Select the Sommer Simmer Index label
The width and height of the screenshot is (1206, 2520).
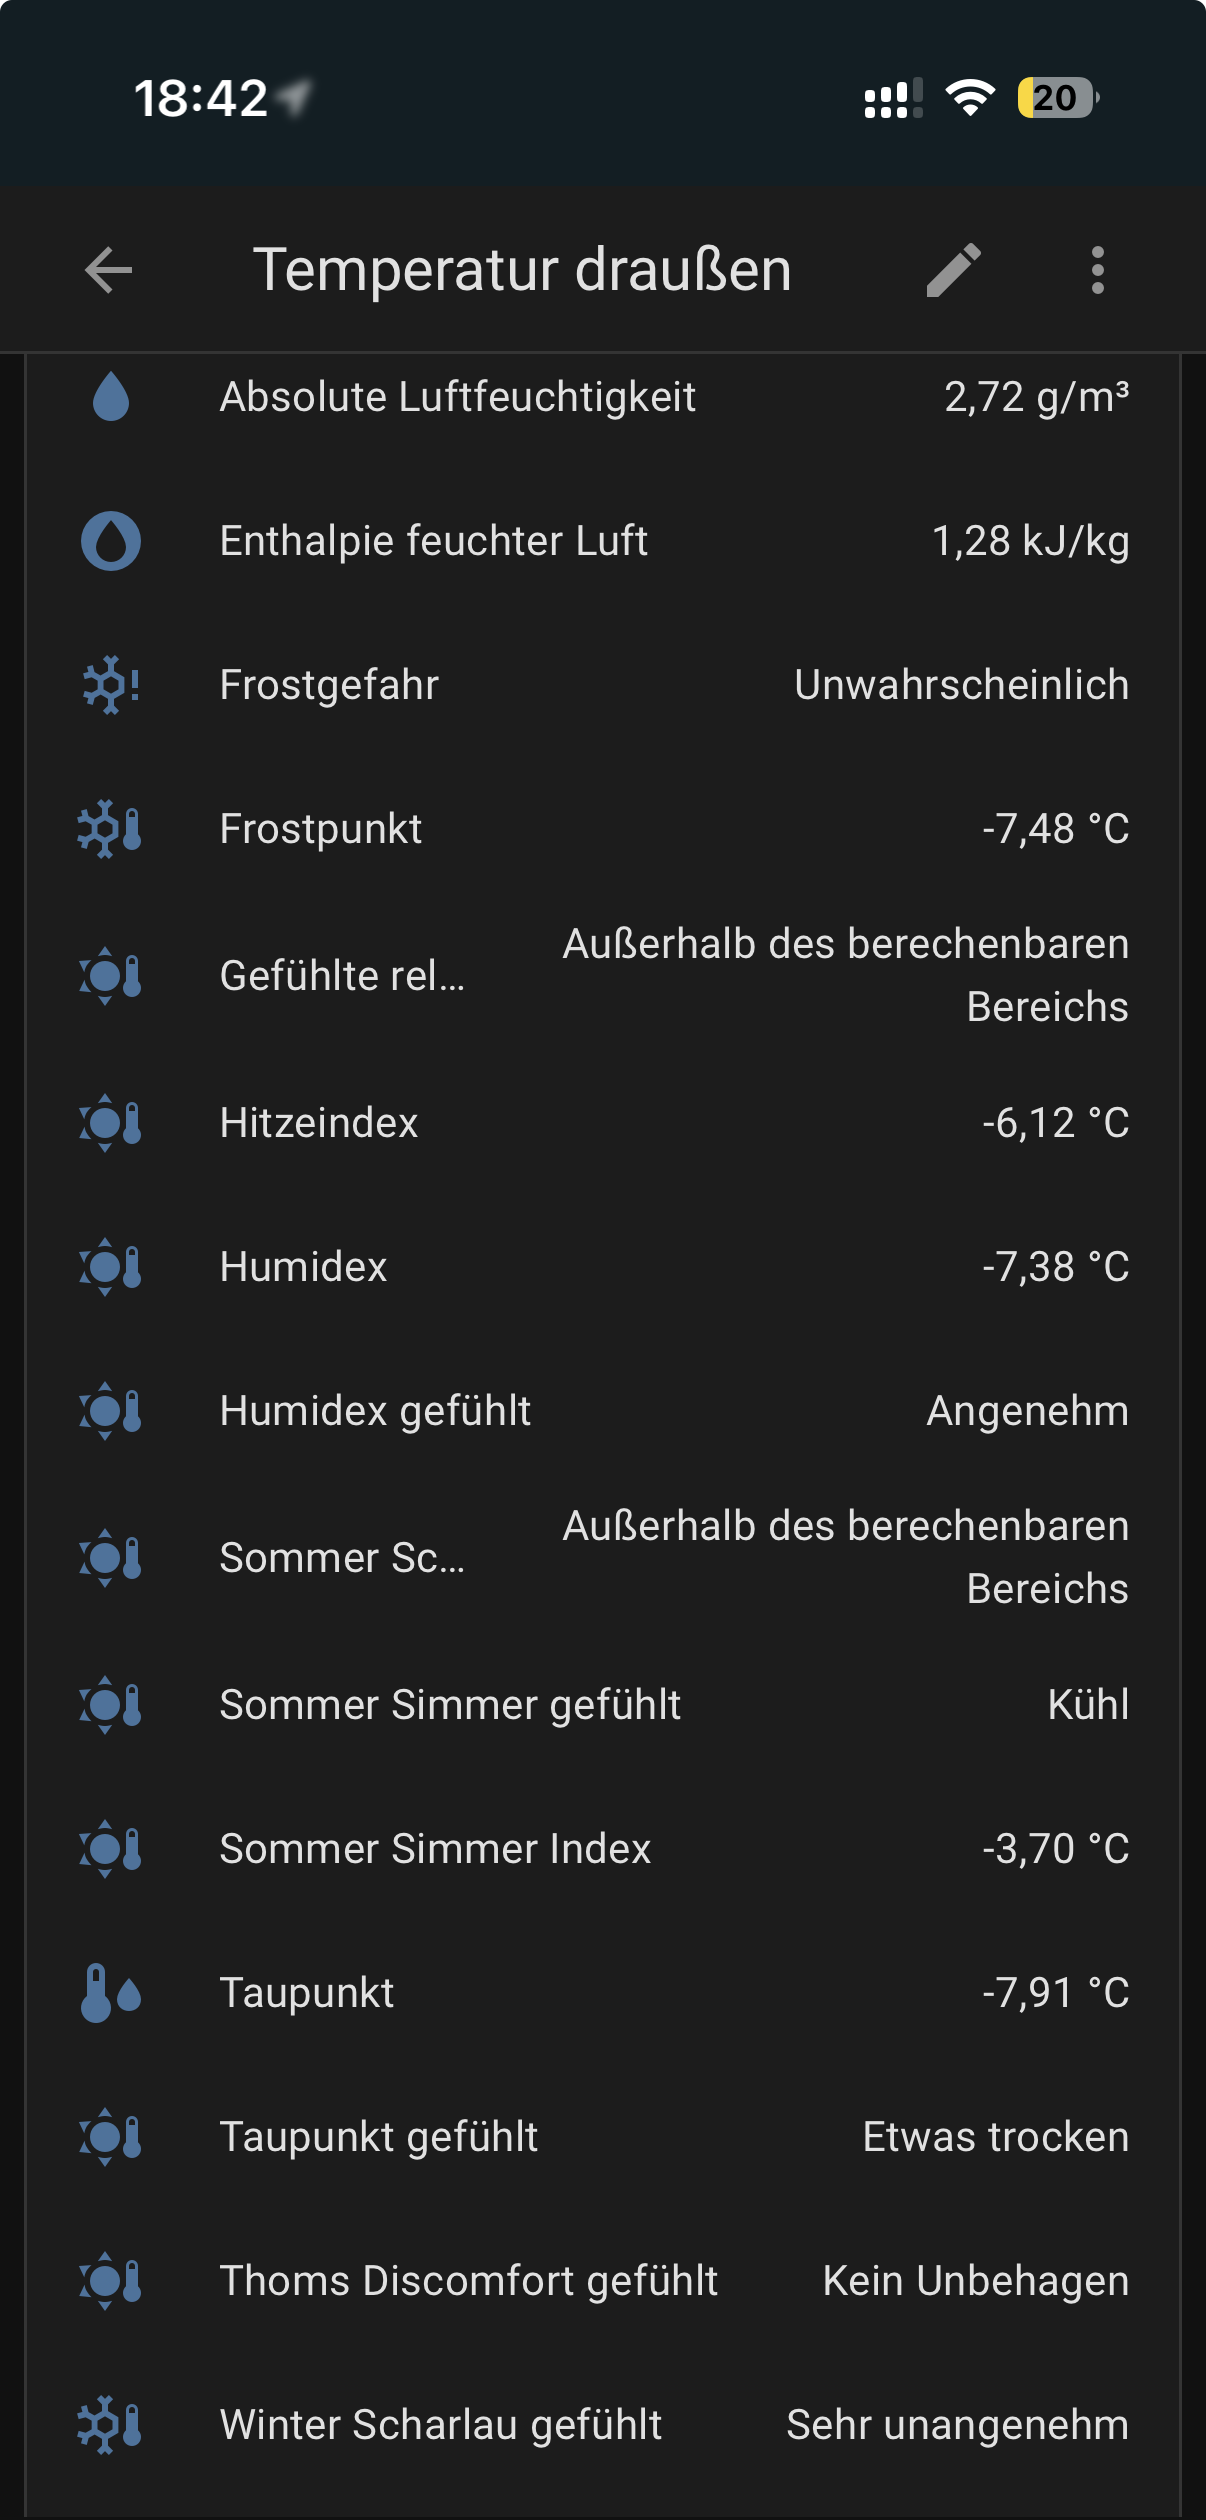pyautogui.click(x=435, y=1849)
